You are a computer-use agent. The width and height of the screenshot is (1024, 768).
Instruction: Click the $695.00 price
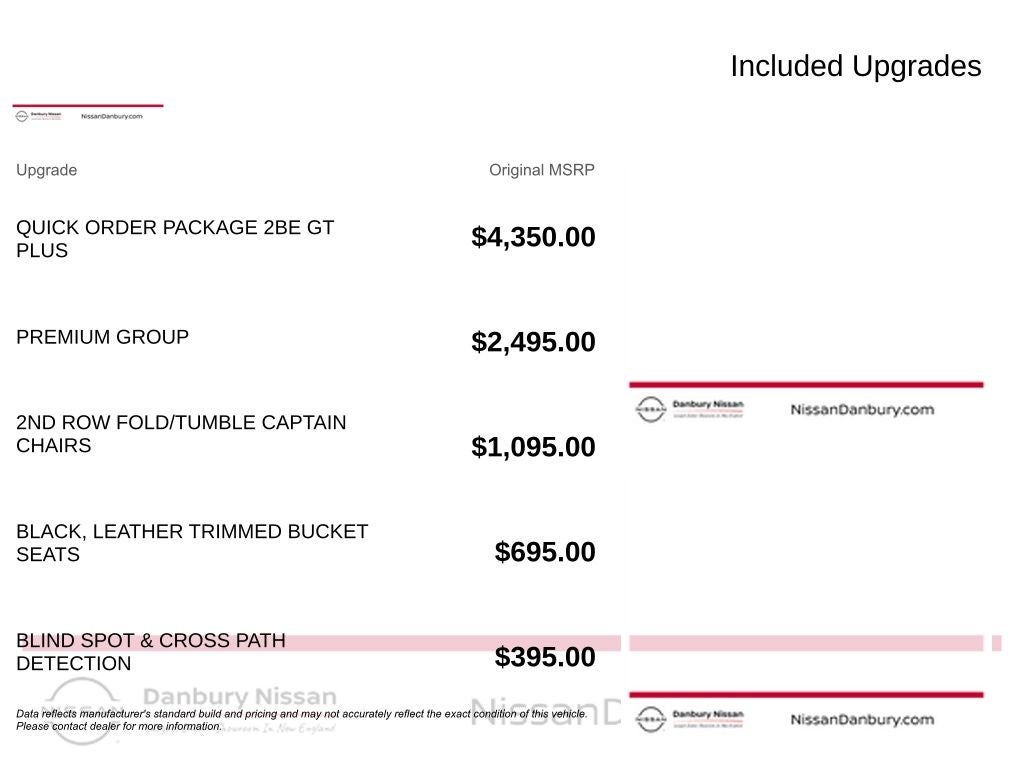click(545, 552)
